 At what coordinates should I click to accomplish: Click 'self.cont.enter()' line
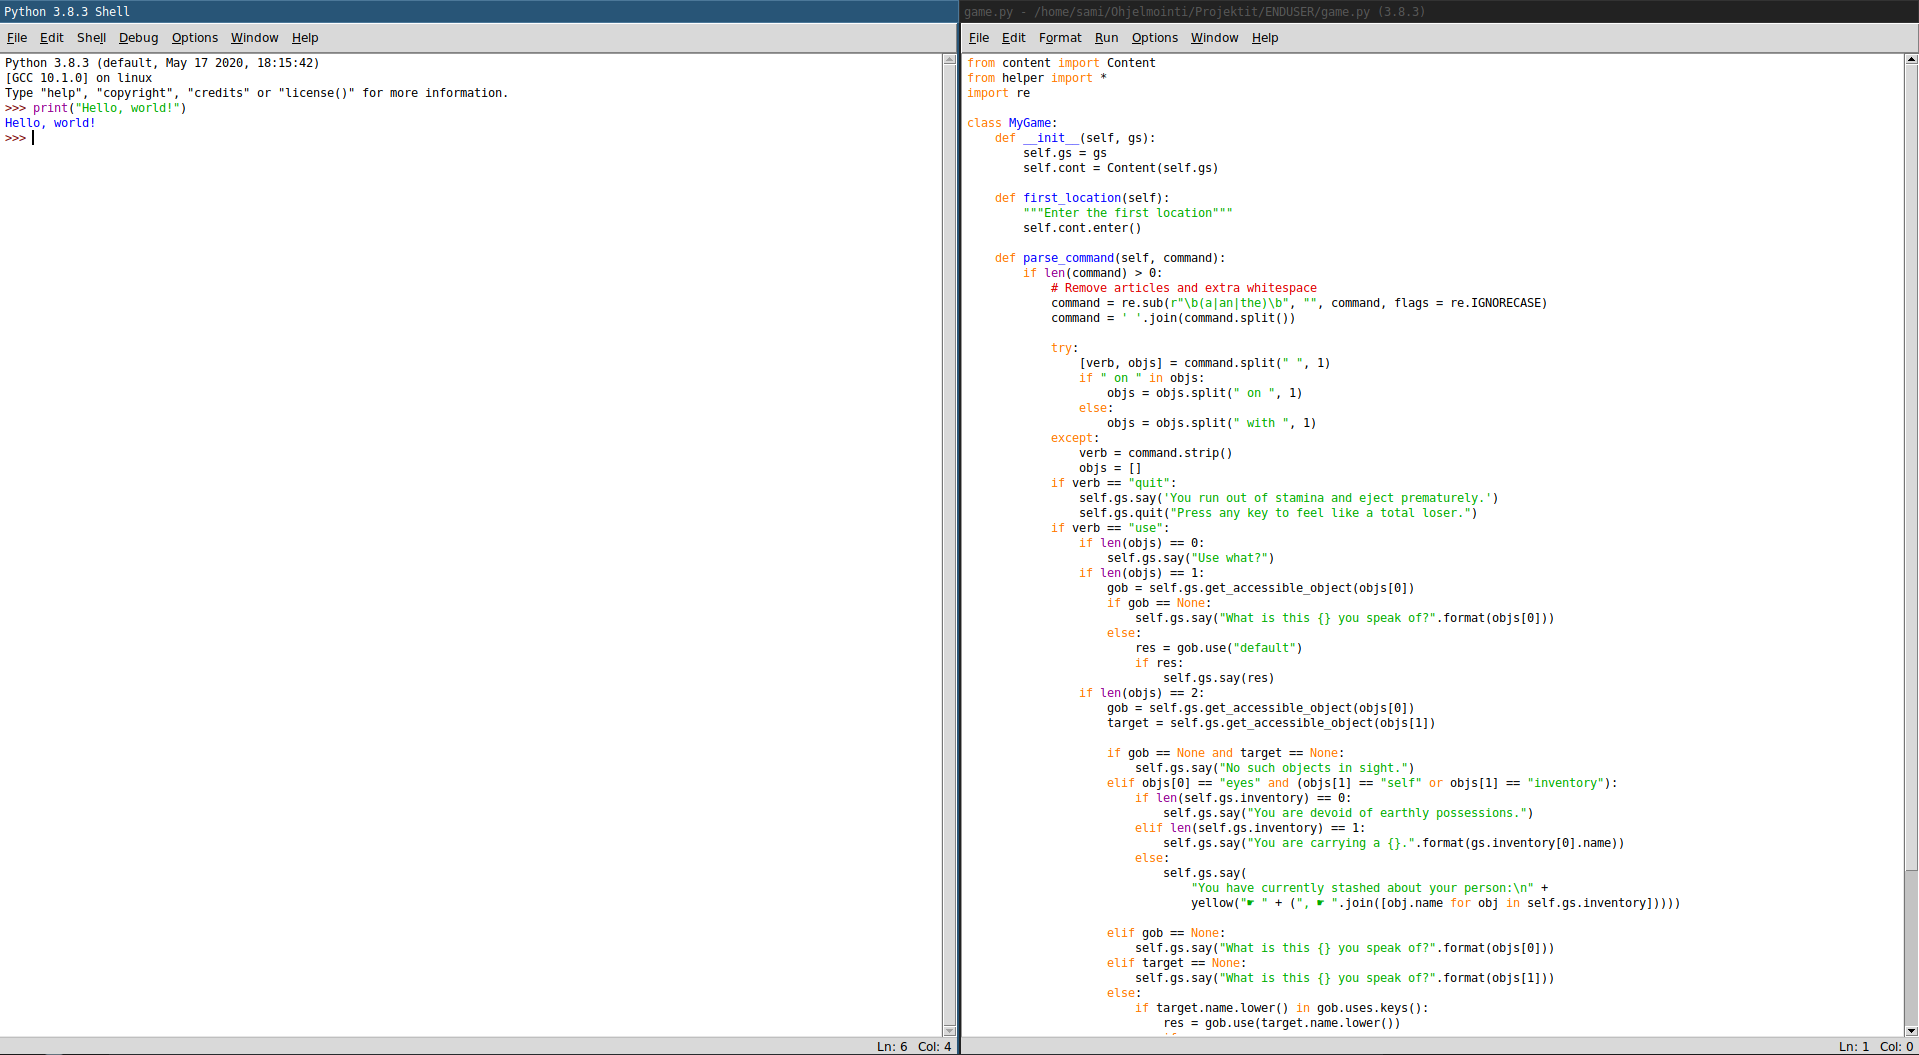point(1082,228)
